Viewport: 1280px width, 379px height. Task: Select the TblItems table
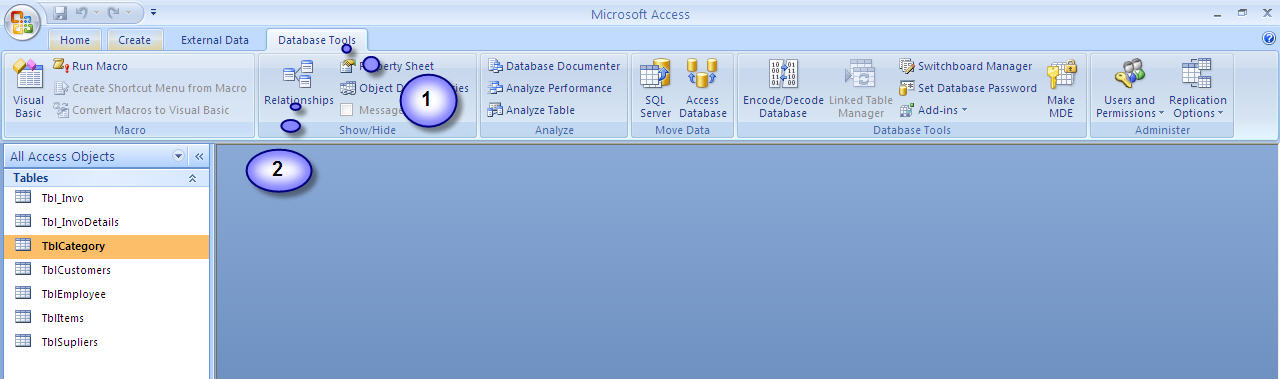[105, 318]
